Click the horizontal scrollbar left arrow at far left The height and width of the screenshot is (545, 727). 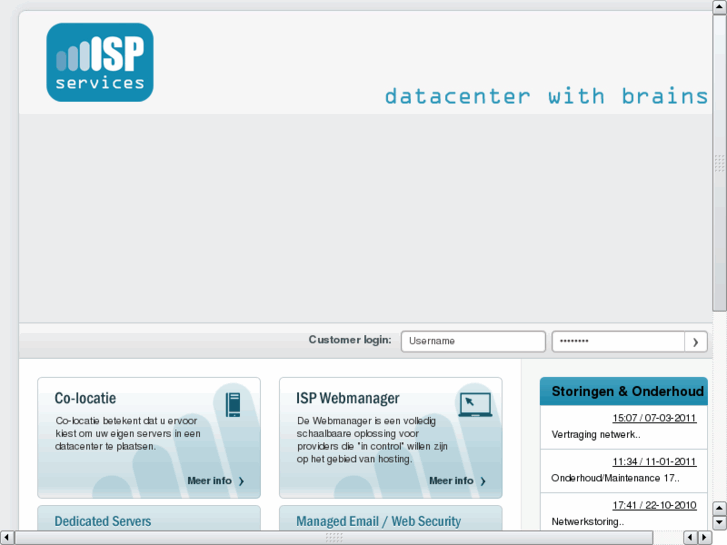pos(6,538)
